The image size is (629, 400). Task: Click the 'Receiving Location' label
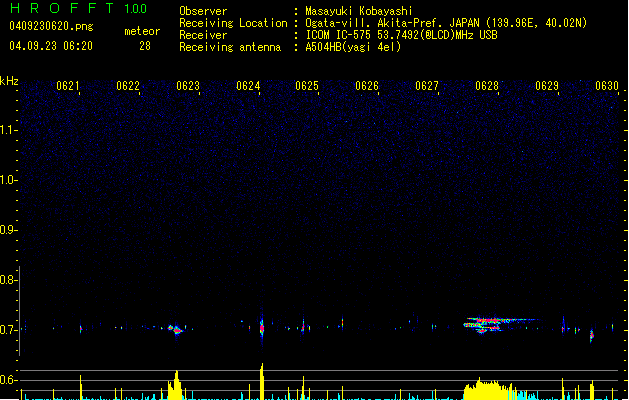coord(233,23)
